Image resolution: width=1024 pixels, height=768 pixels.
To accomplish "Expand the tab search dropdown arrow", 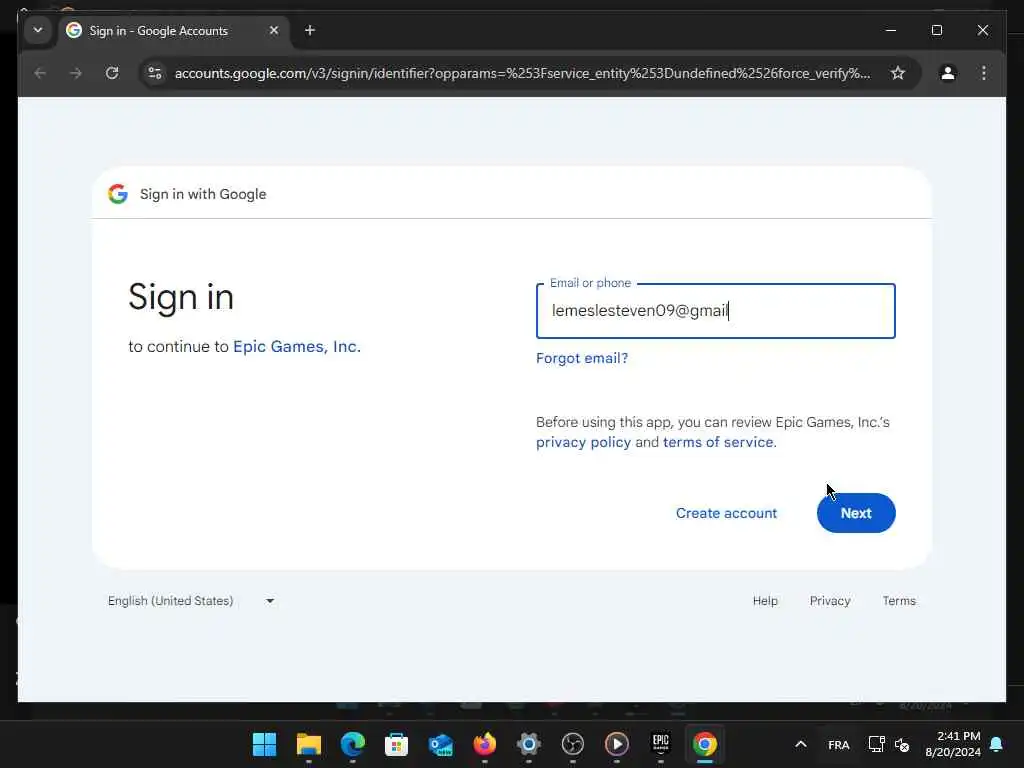I will [38, 31].
